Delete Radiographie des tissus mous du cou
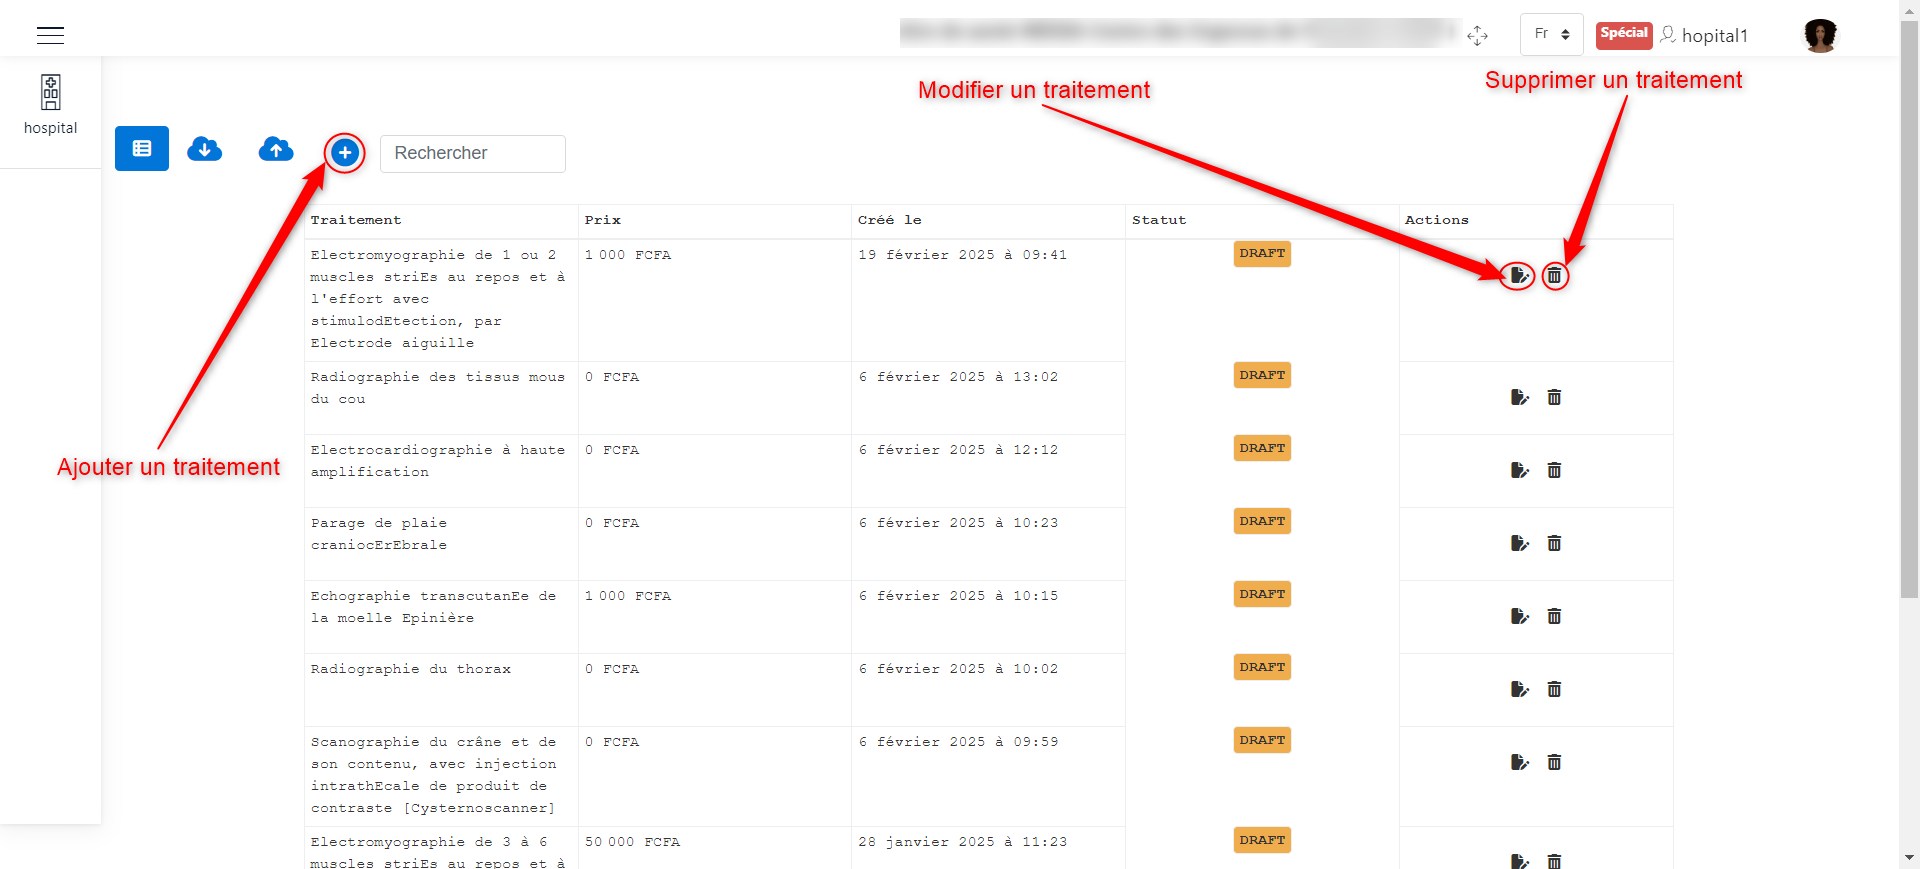 pos(1554,397)
